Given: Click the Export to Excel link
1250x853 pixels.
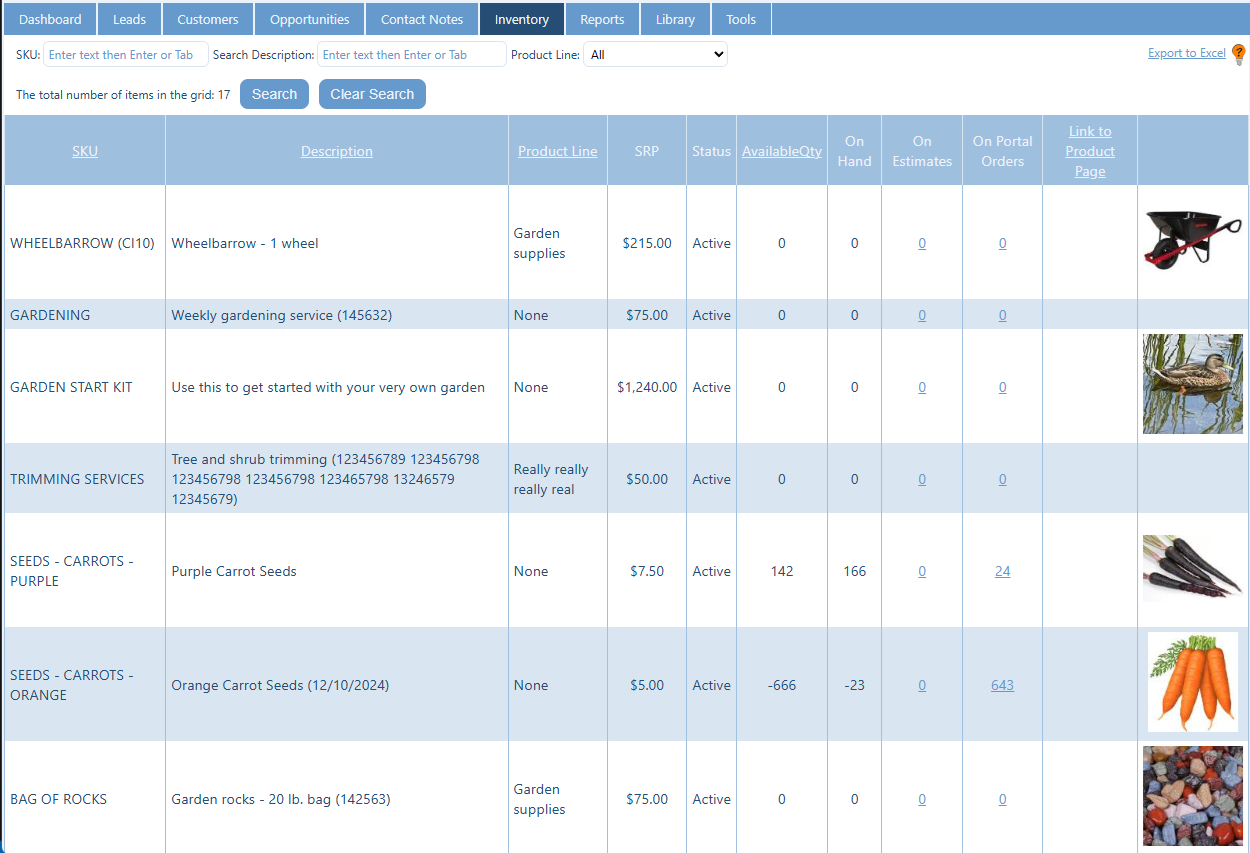Looking at the screenshot, I should point(1186,52).
